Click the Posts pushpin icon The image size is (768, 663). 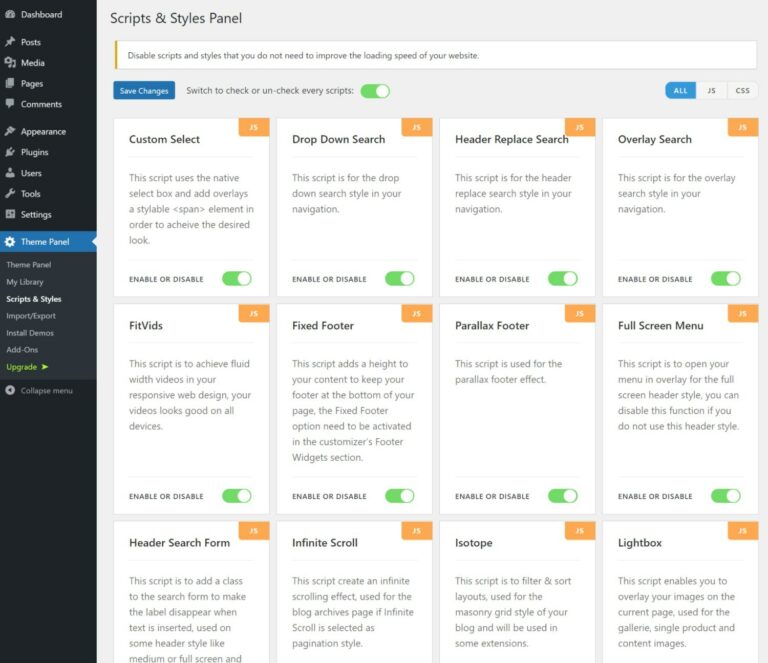pyautogui.click(x=10, y=42)
